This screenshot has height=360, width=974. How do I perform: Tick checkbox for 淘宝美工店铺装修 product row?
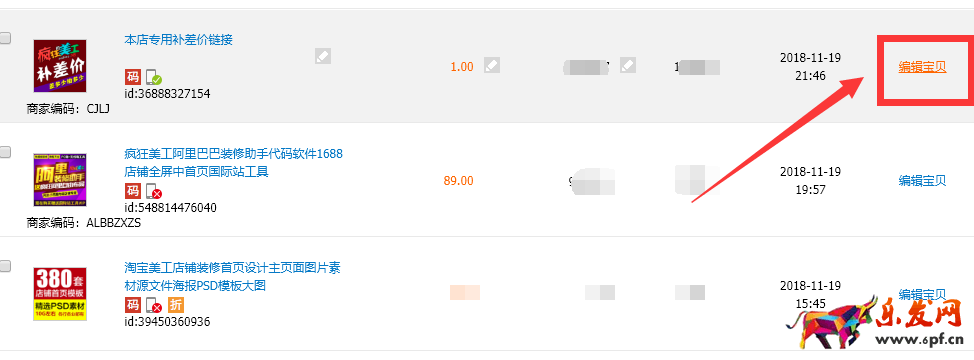(5, 266)
